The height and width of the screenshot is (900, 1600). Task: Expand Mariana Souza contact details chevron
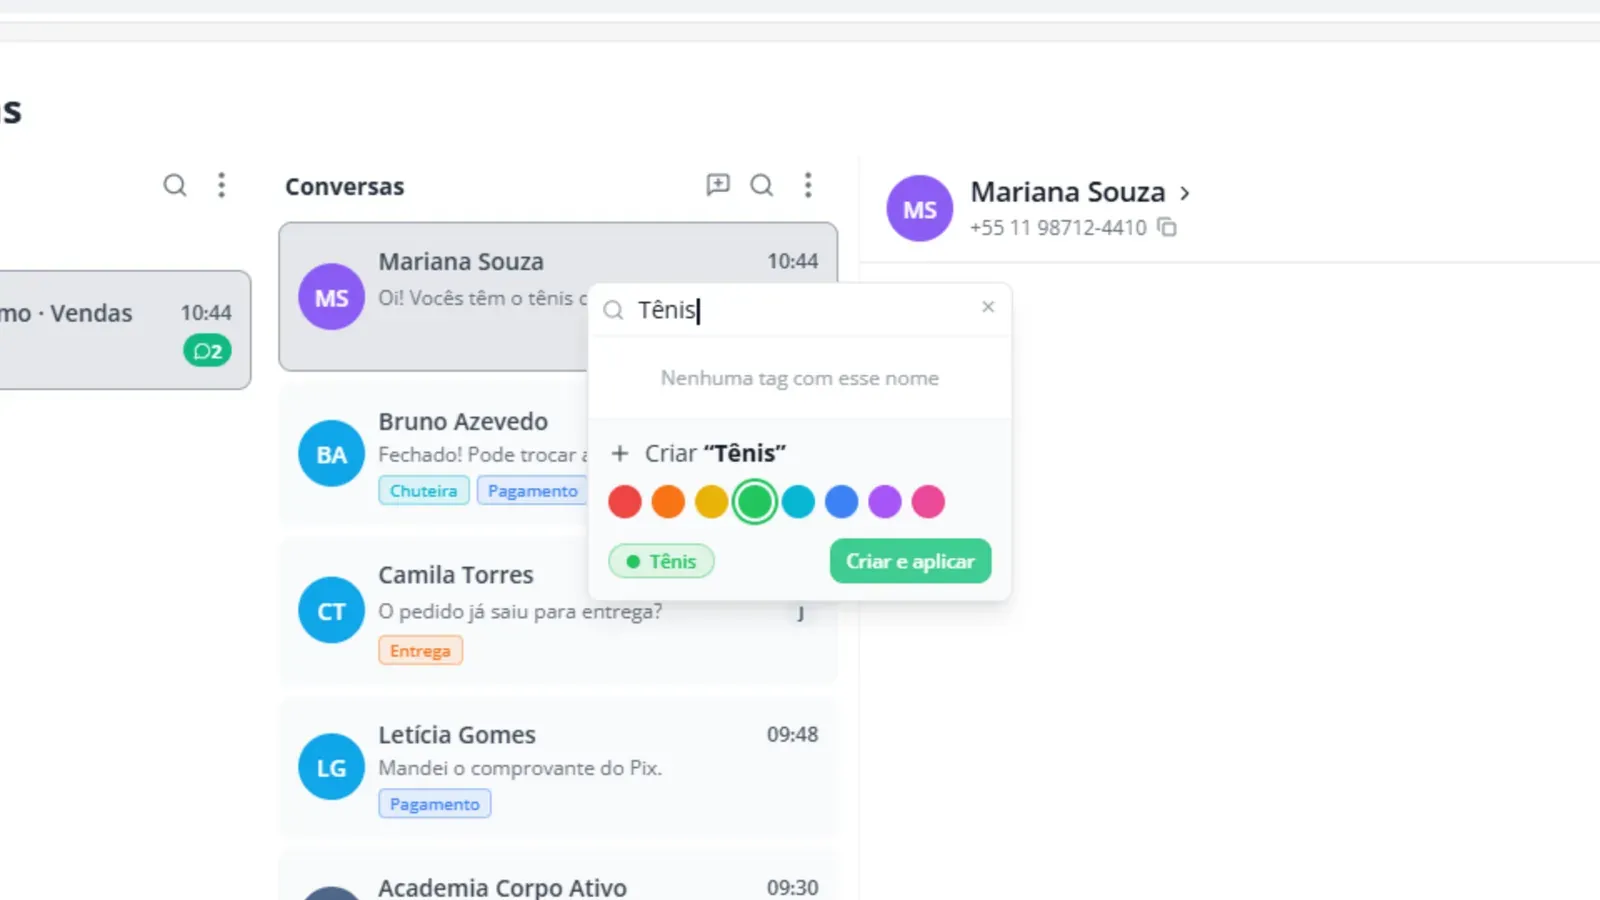(1185, 193)
